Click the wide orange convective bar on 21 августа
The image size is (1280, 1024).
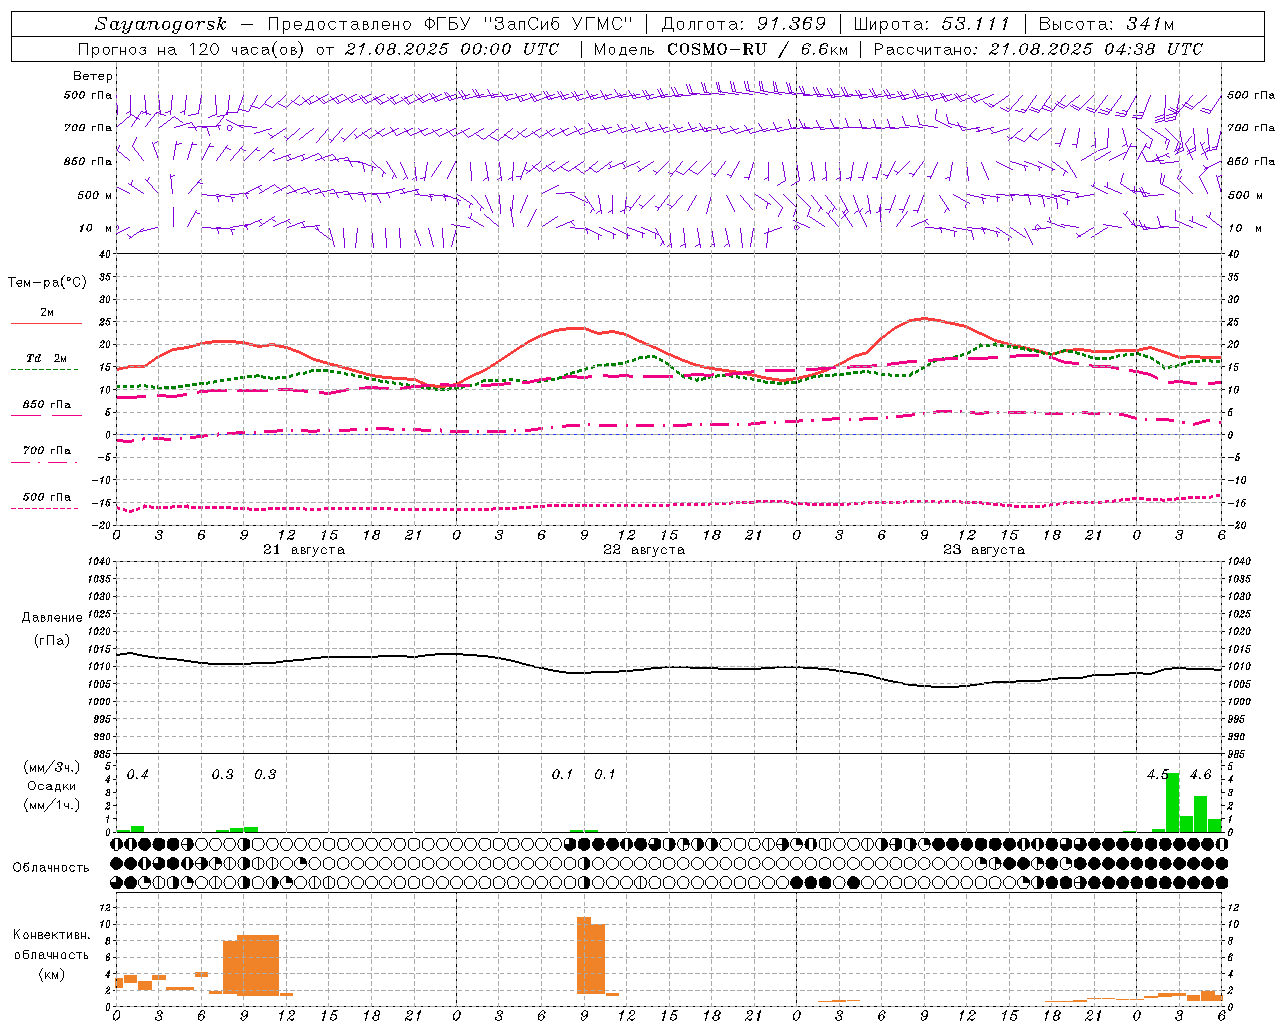click(258, 964)
